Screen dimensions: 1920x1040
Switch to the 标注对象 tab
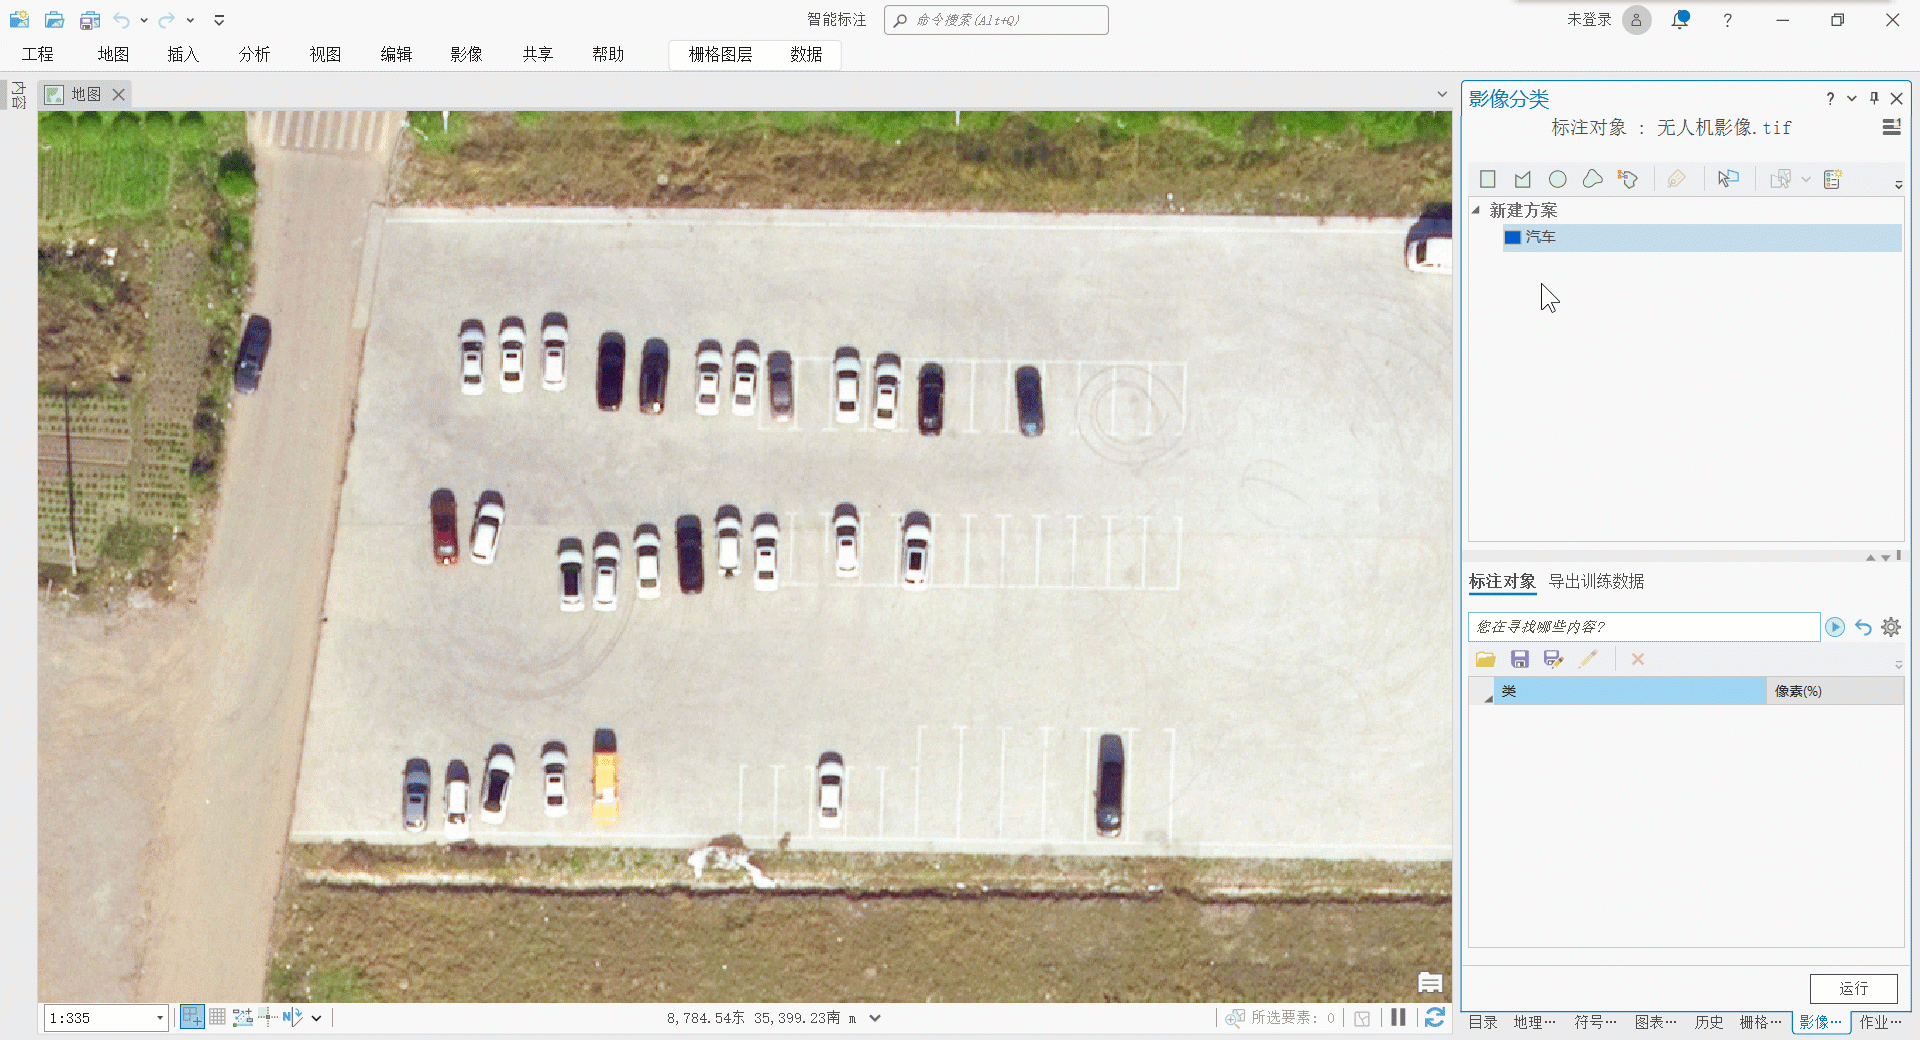coord(1502,581)
